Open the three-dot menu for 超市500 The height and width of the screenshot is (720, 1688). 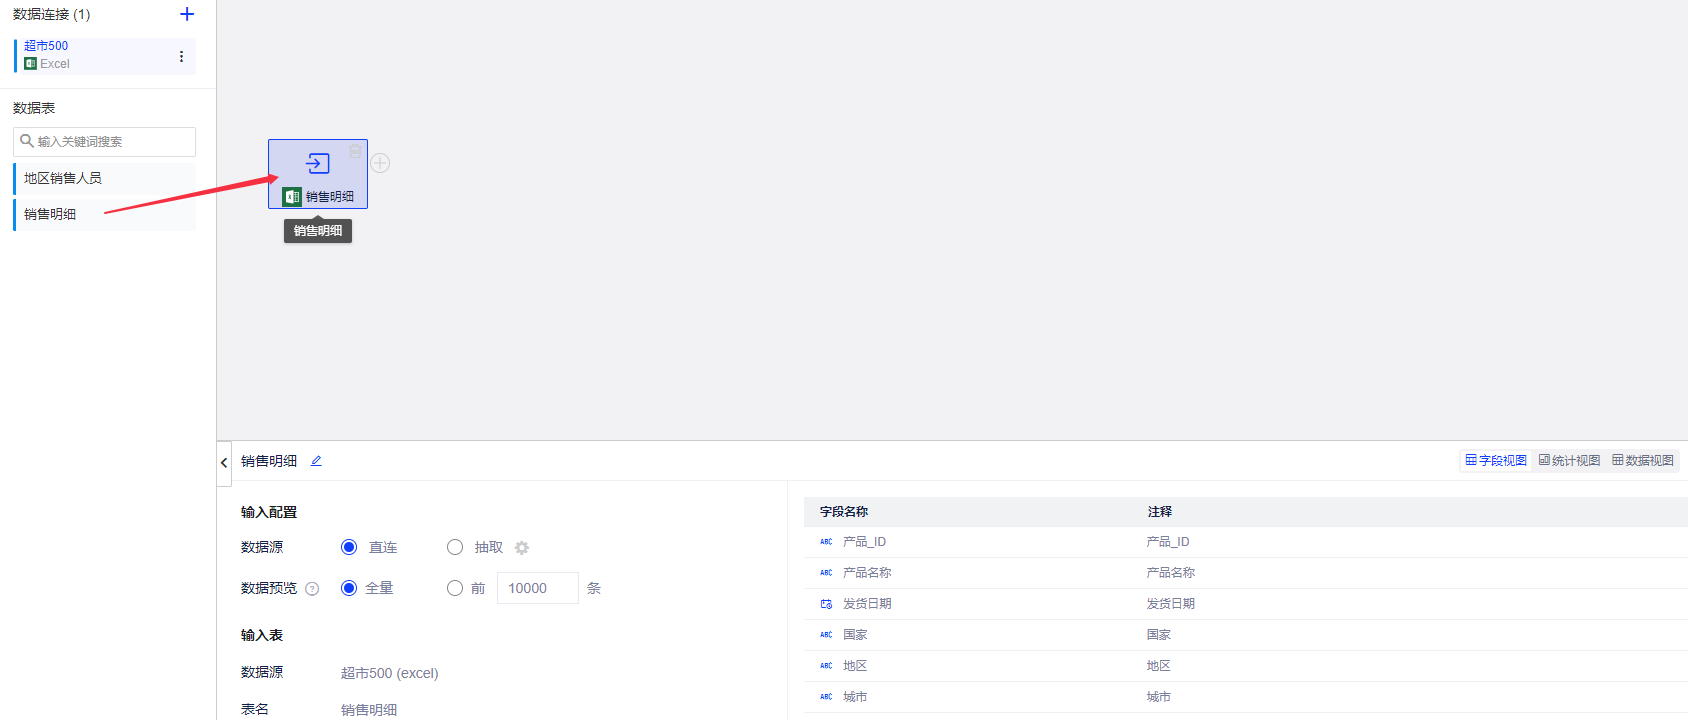pyautogui.click(x=181, y=57)
